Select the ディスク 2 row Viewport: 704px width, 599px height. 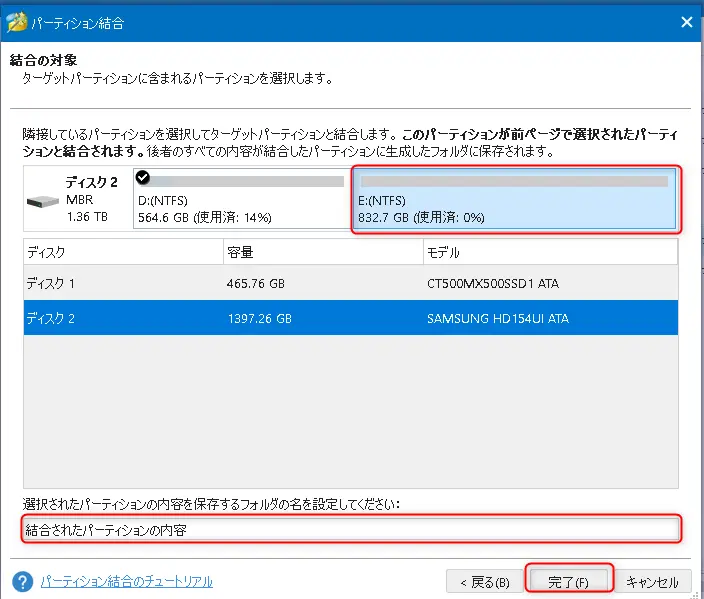point(351,318)
